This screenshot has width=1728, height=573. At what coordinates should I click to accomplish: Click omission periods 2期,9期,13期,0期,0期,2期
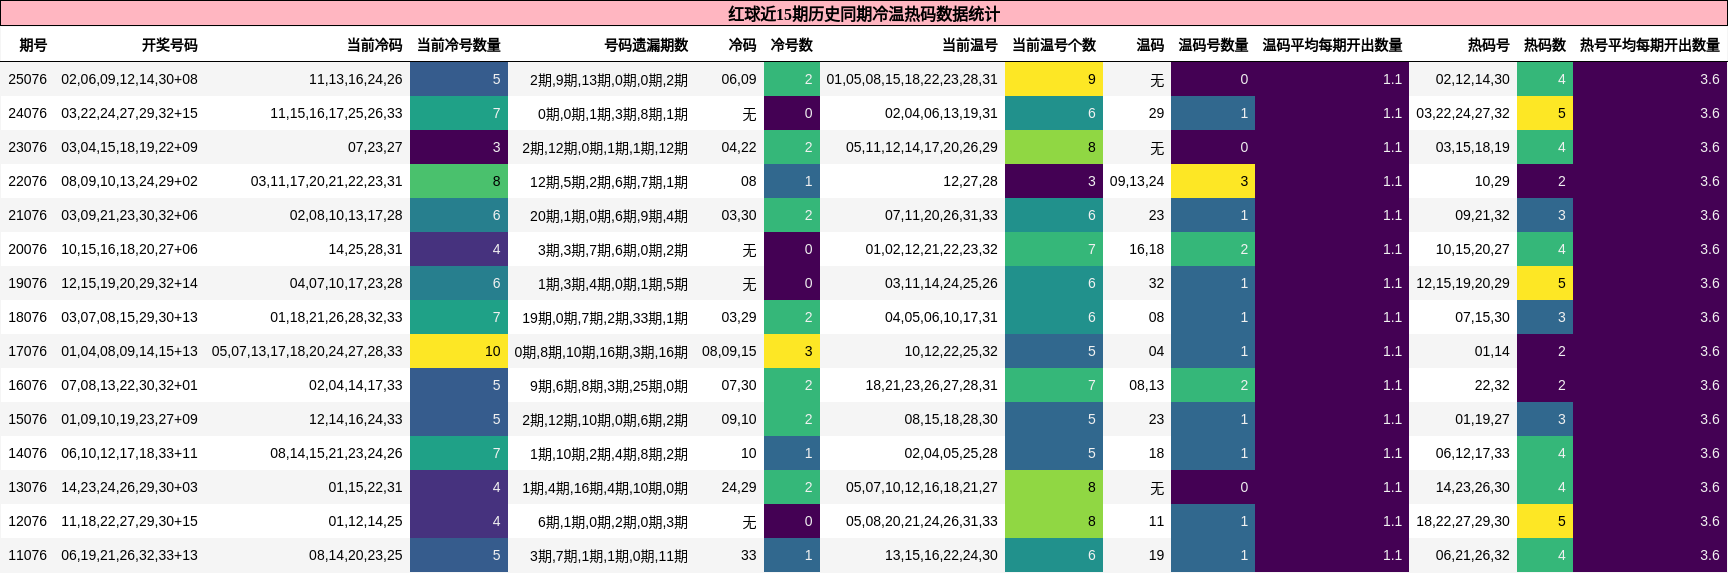click(x=609, y=79)
